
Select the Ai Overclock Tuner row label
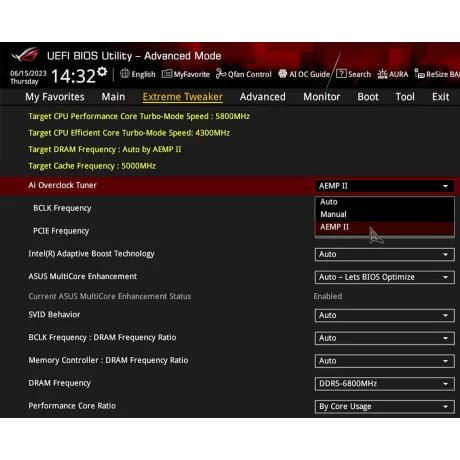[62, 185]
